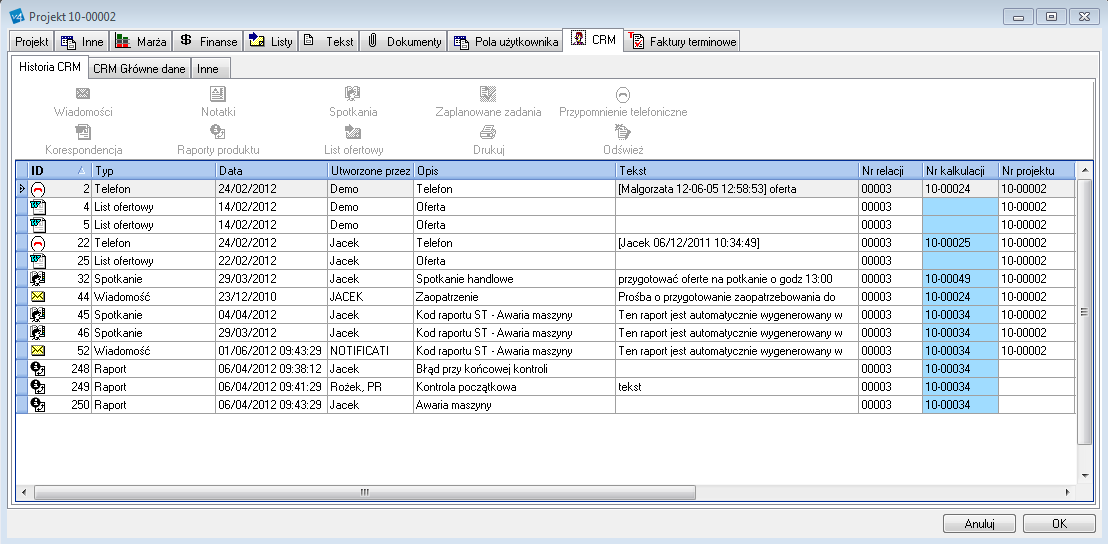Click the 'Kontrola początkowa' cell
The height and width of the screenshot is (544, 1108).
click(x=514, y=386)
